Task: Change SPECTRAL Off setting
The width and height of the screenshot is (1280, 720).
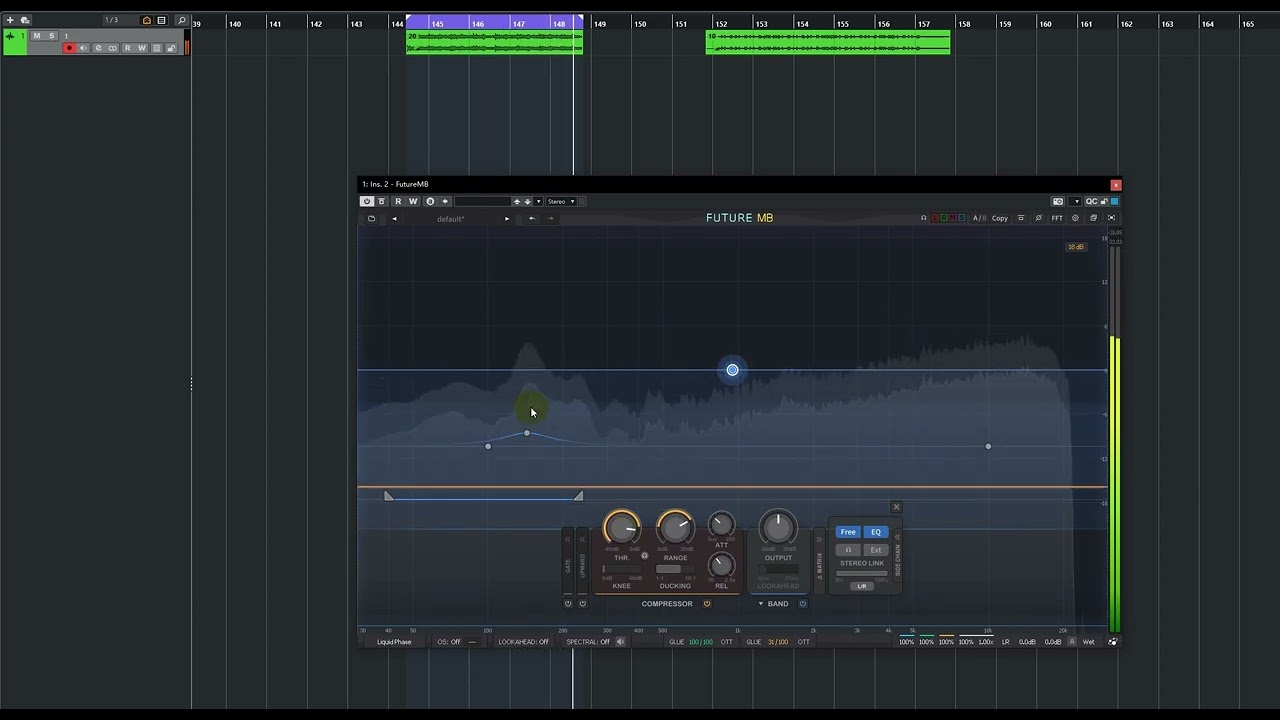Action: point(588,642)
